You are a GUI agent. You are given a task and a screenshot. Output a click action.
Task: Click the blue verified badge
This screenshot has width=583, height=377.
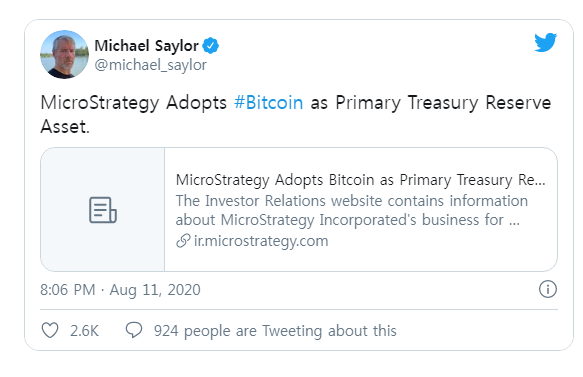pyautogui.click(x=210, y=46)
